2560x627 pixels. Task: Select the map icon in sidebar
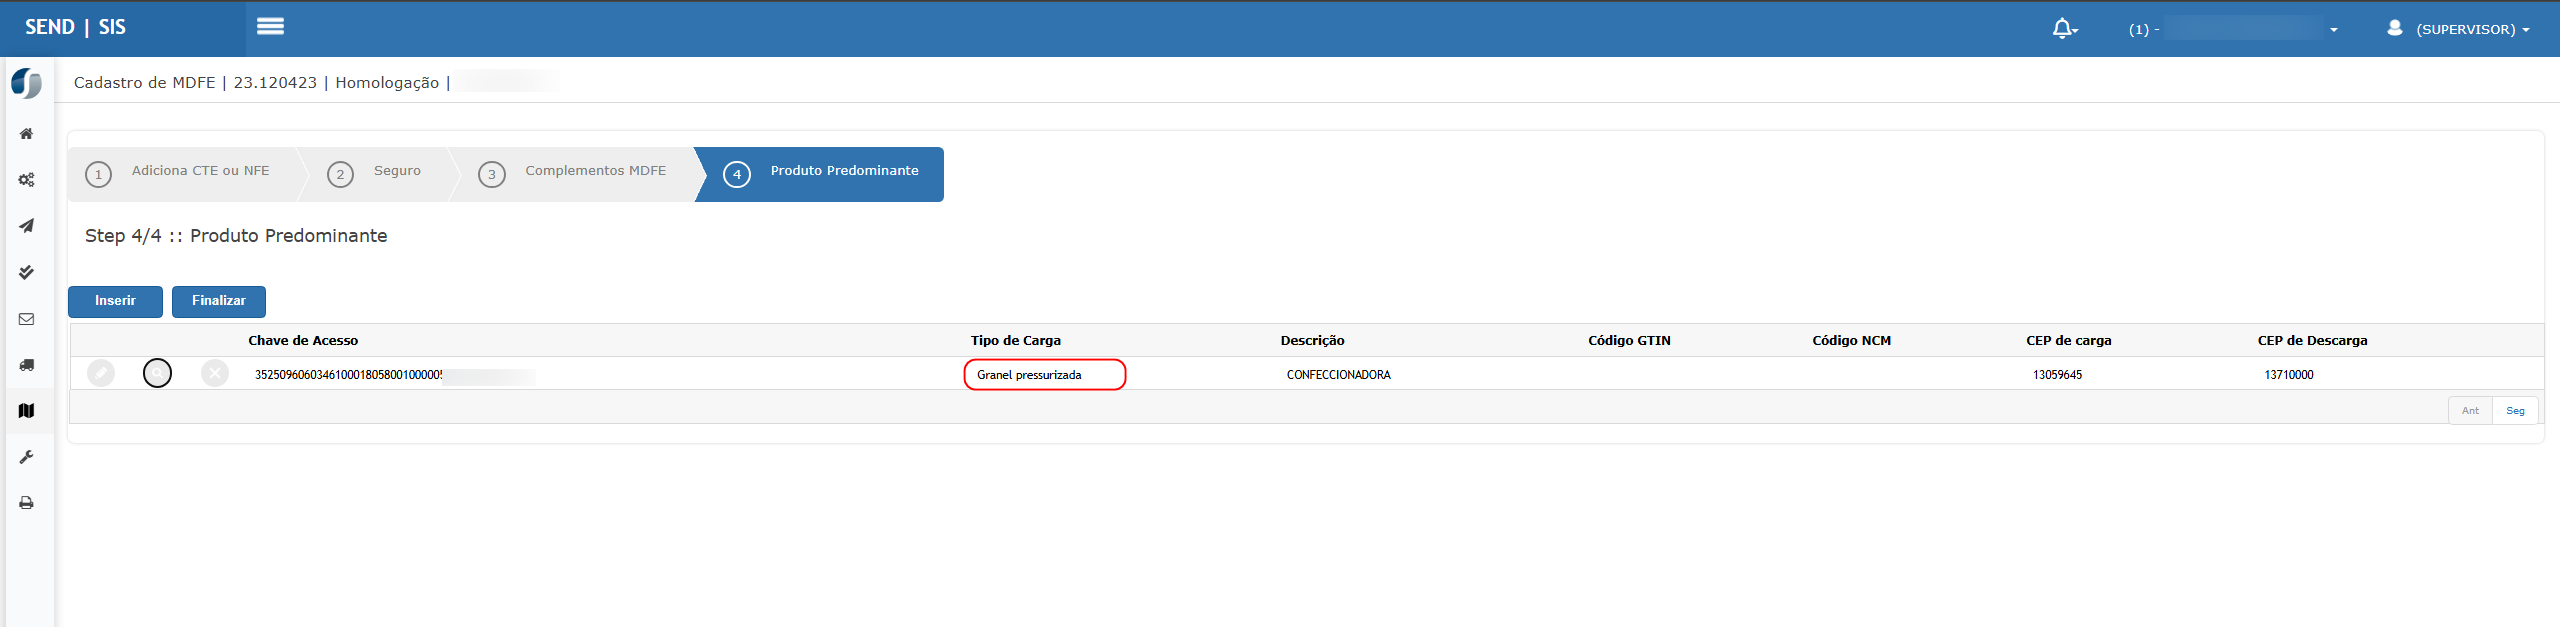click(27, 411)
